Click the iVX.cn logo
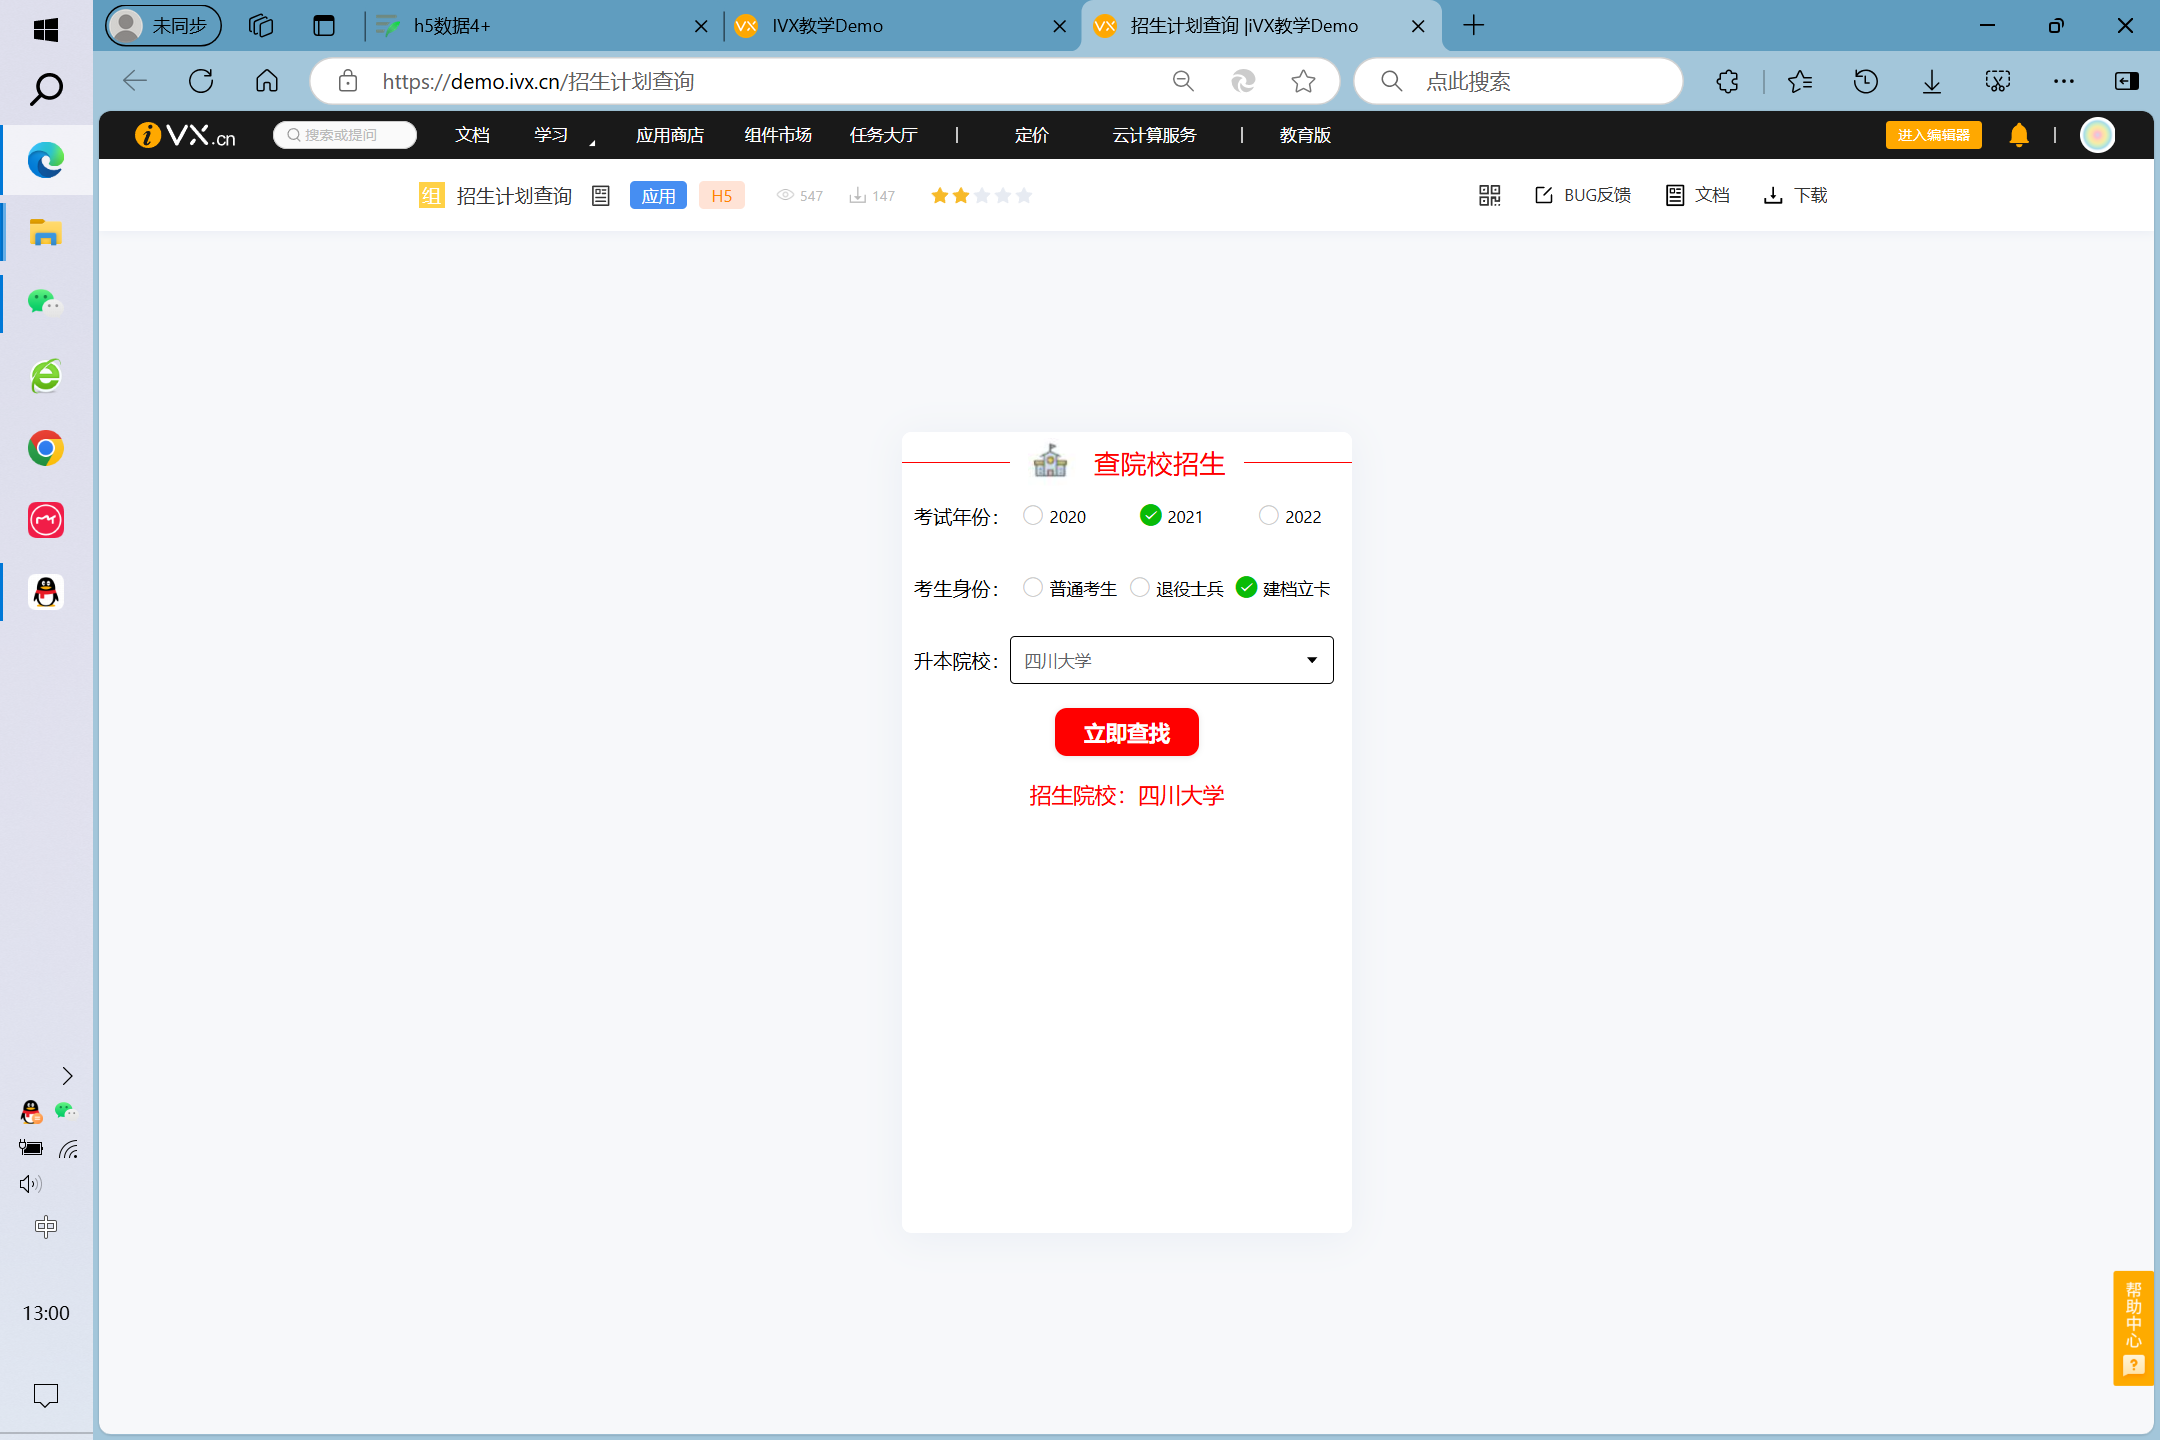 (x=186, y=135)
